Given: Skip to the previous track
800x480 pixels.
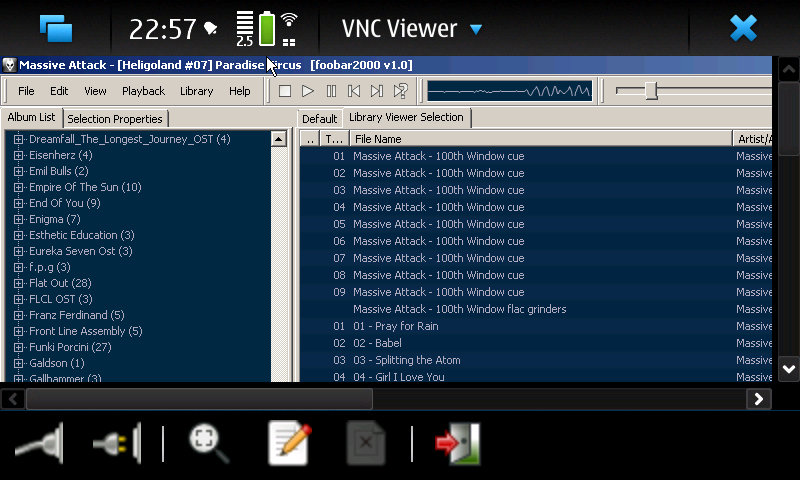Looking at the screenshot, I should (x=354, y=91).
